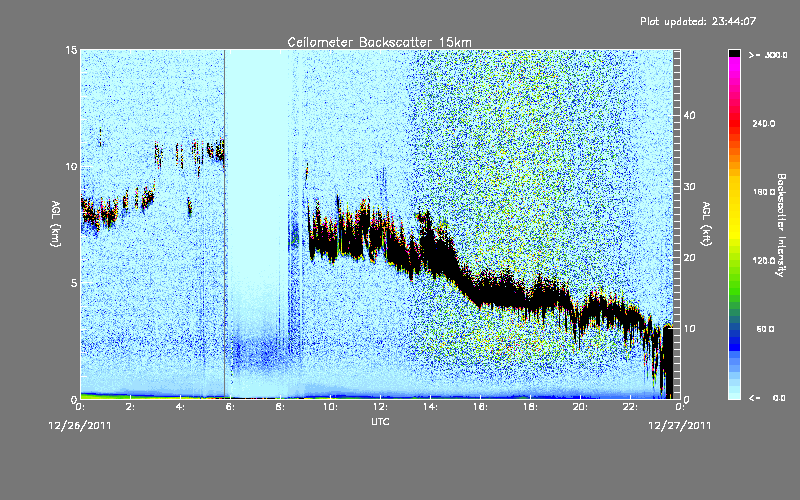Click the "14:" hour tick label
This screenshot has height=500, width=800.
click(430, 407)
